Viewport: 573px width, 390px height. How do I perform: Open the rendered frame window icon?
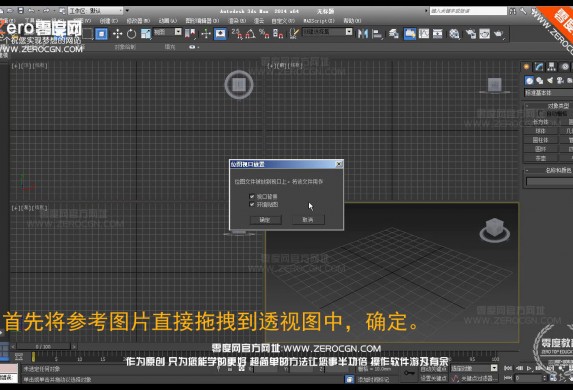pos(484,34)
